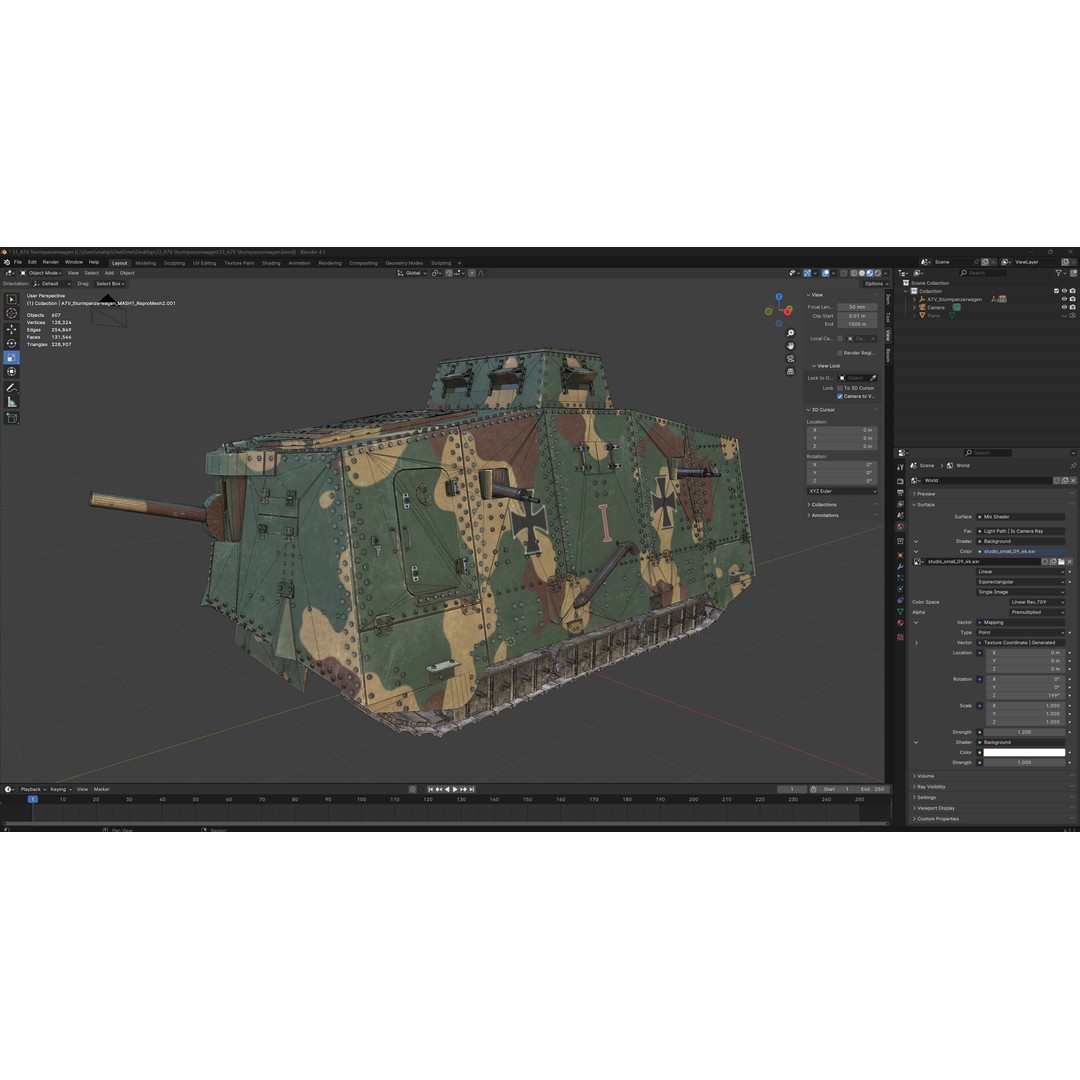Enable the Render Region checkbox
The height and width of the screenshot is (1080, 1080).
(x=840, y=353)
